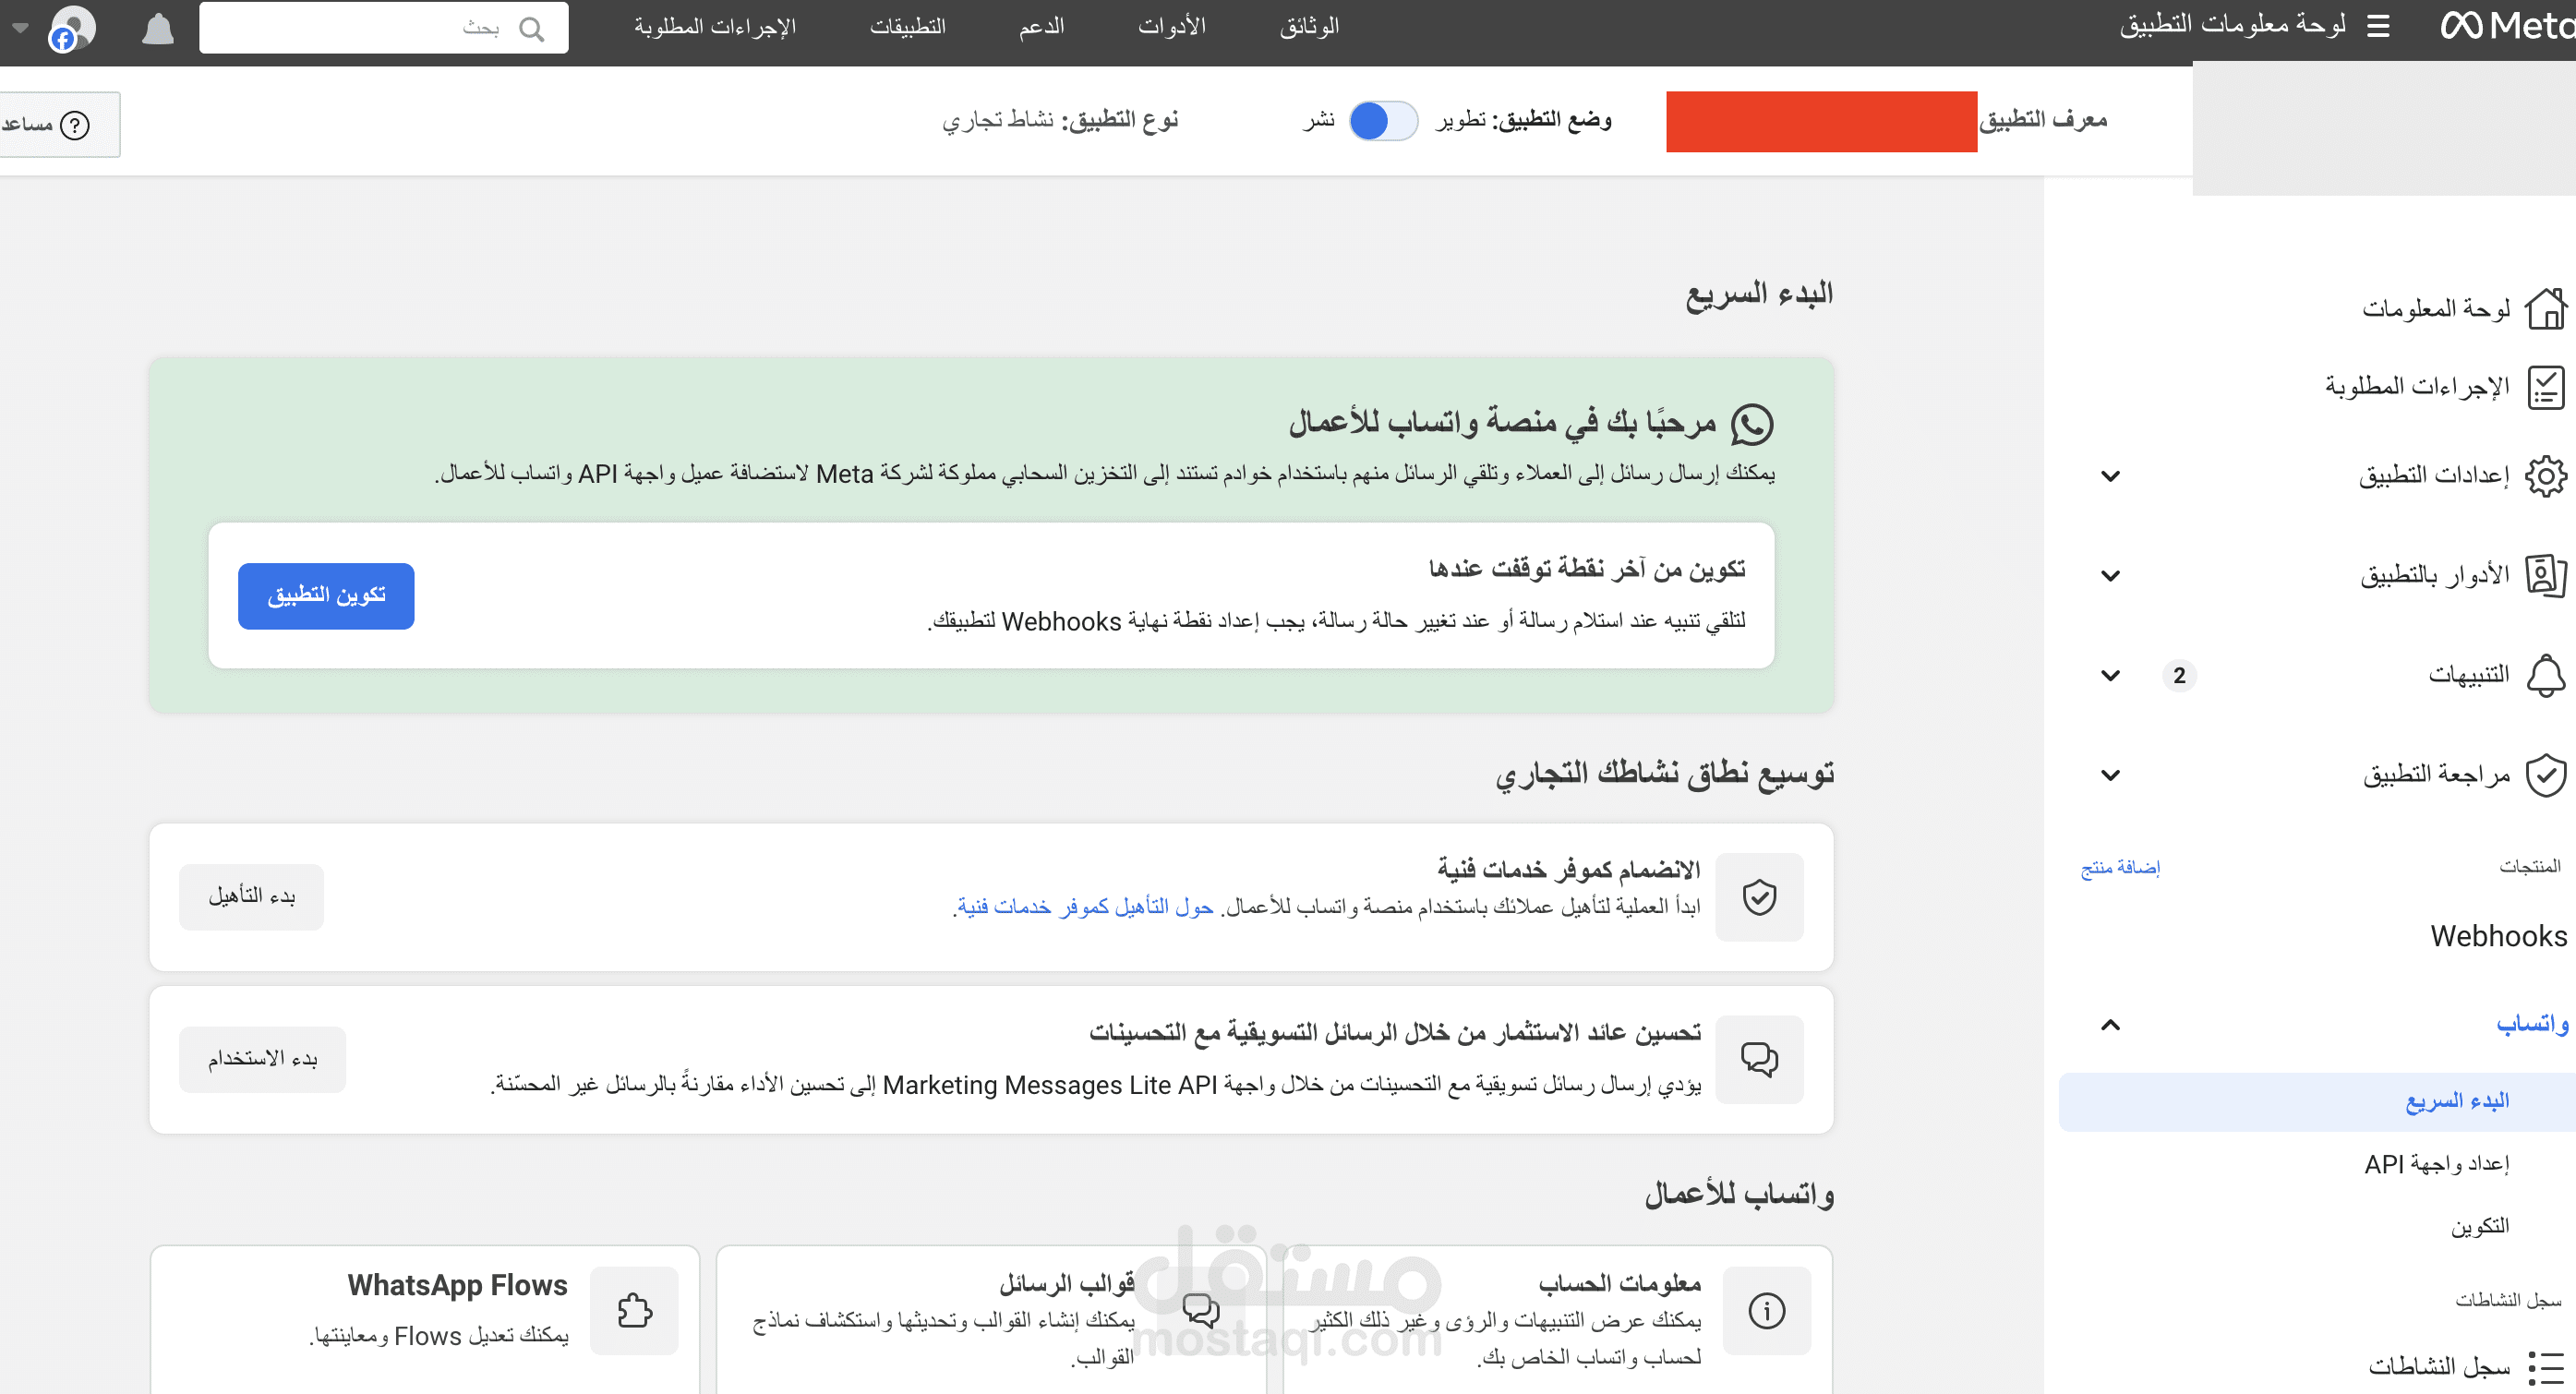Viewport: 2576px width, 1394px height.
Task: Expand the App Settings section
Action: 2110,476
